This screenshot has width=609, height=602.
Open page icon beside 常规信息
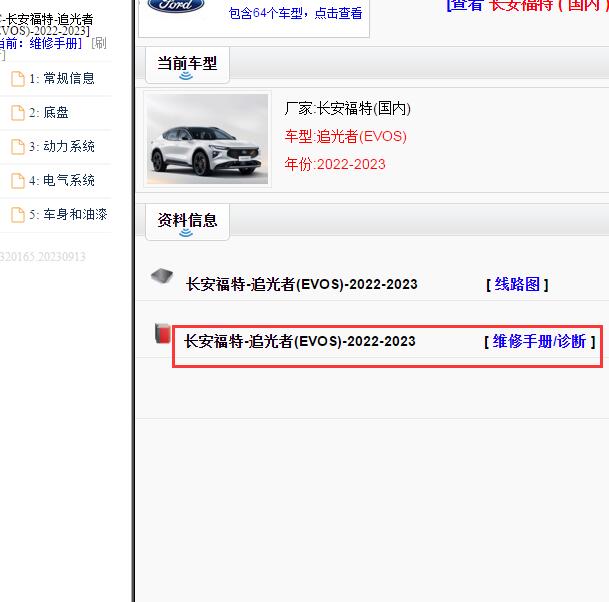(x=17, y=79)
